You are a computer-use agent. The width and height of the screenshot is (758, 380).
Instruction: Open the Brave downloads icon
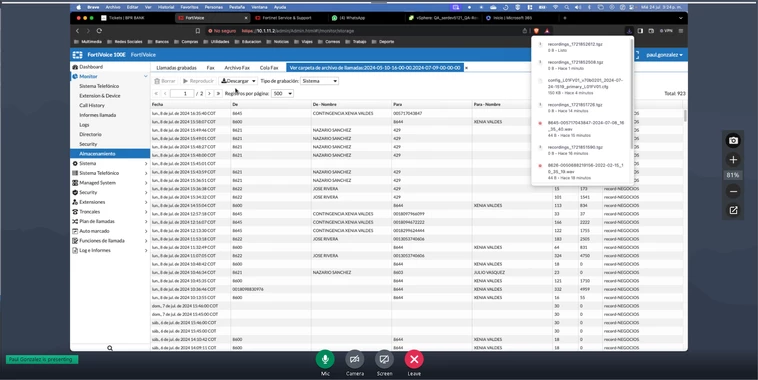pos(629,31)
